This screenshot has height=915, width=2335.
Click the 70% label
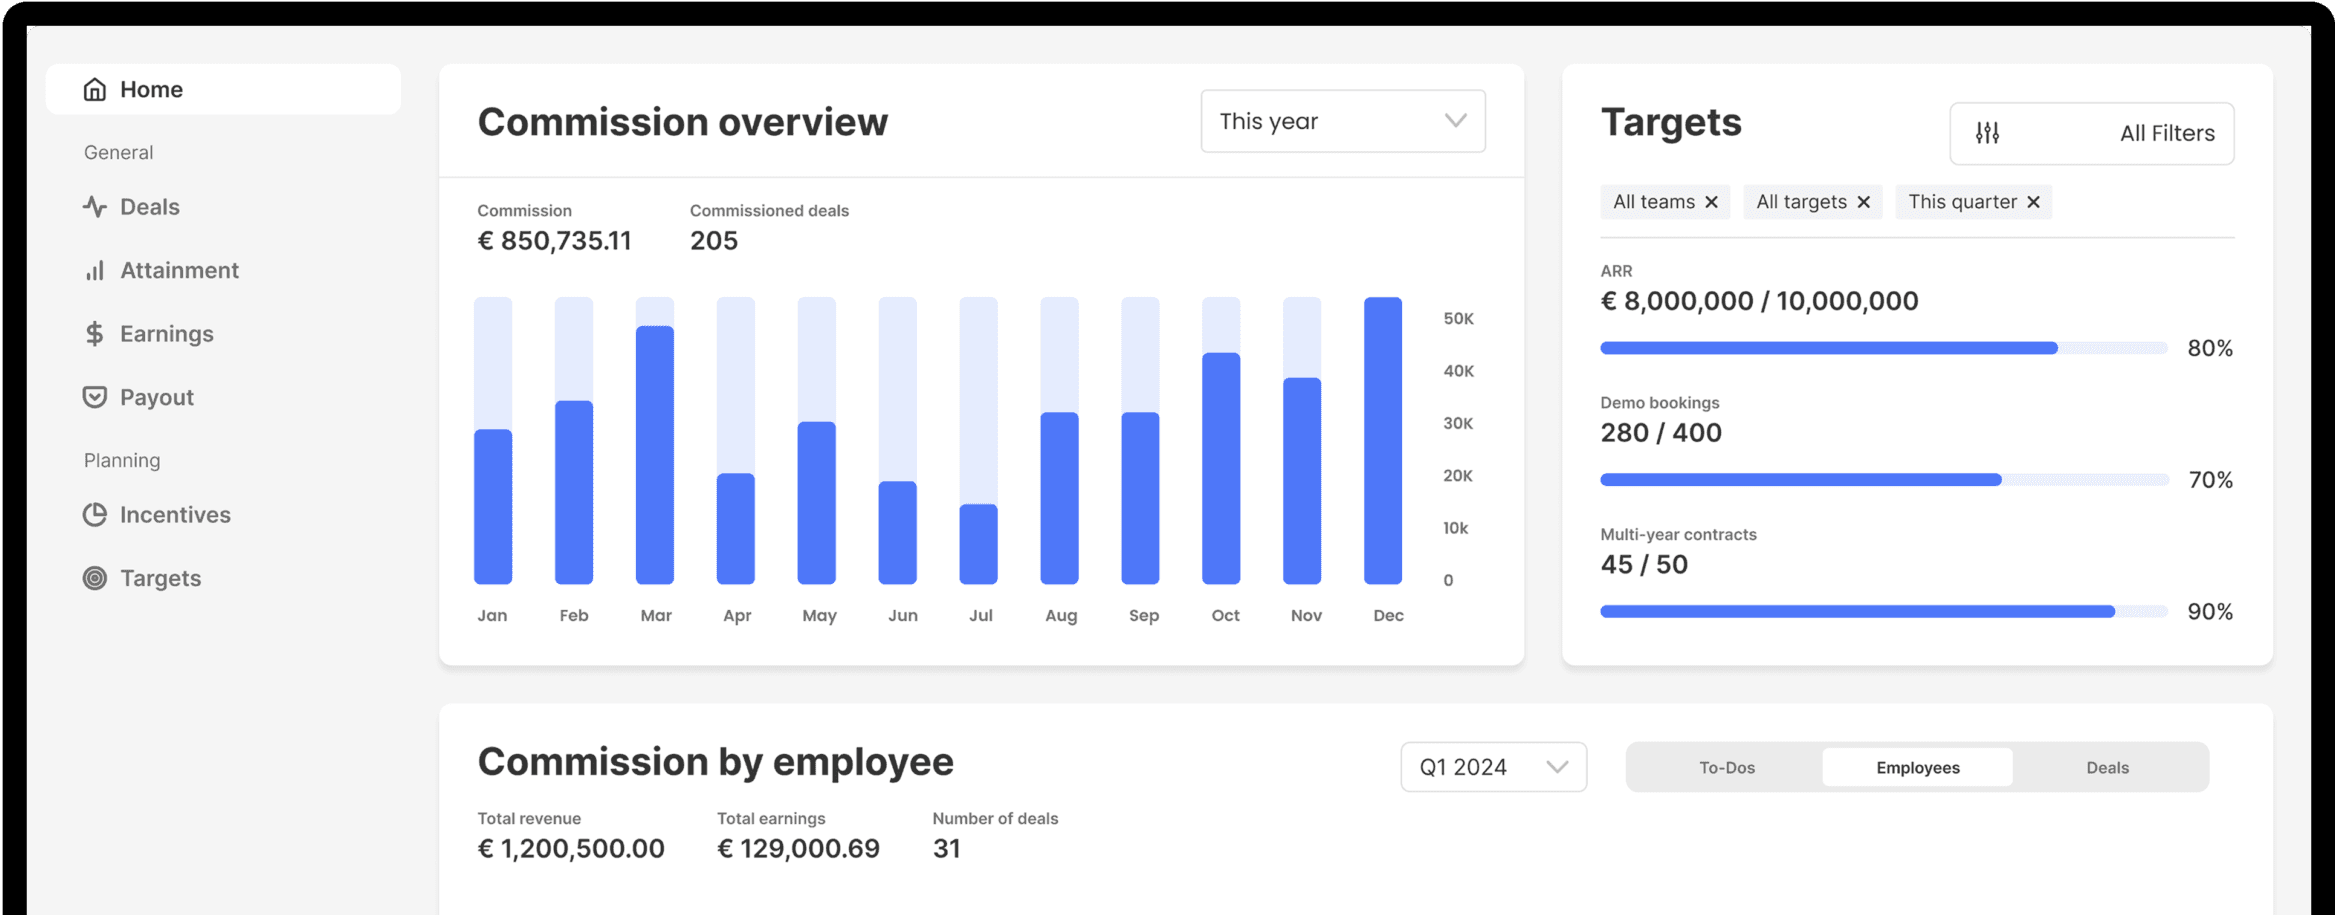(2210, 480)
